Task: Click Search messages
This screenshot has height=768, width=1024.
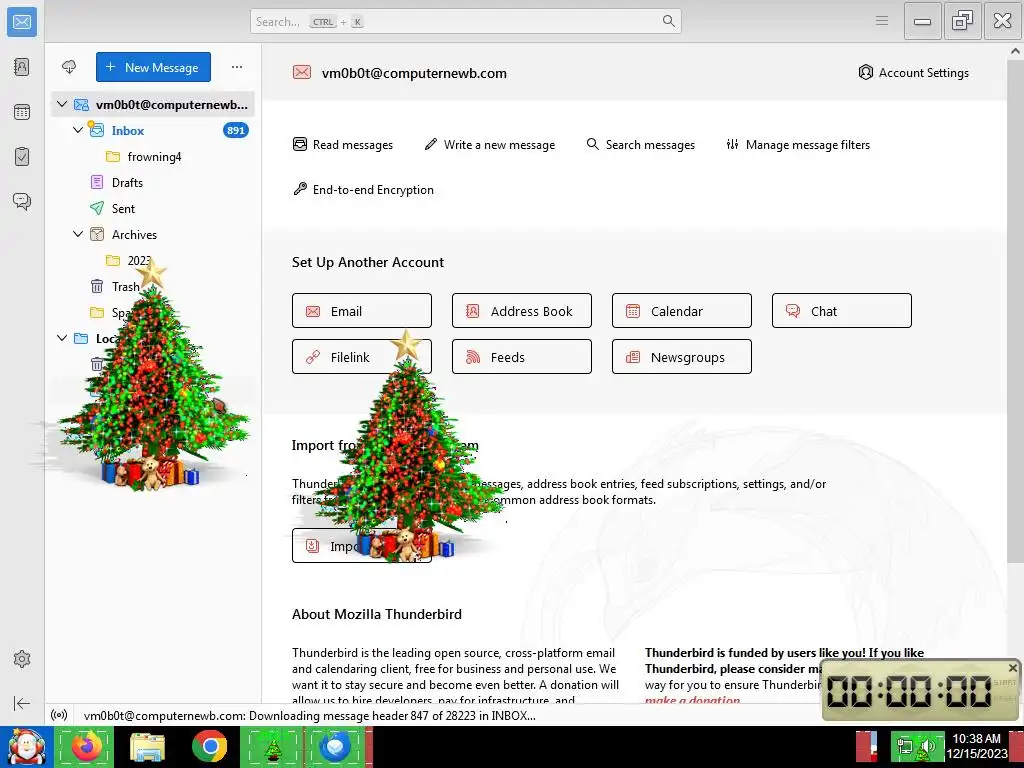Action: point(641,144)
